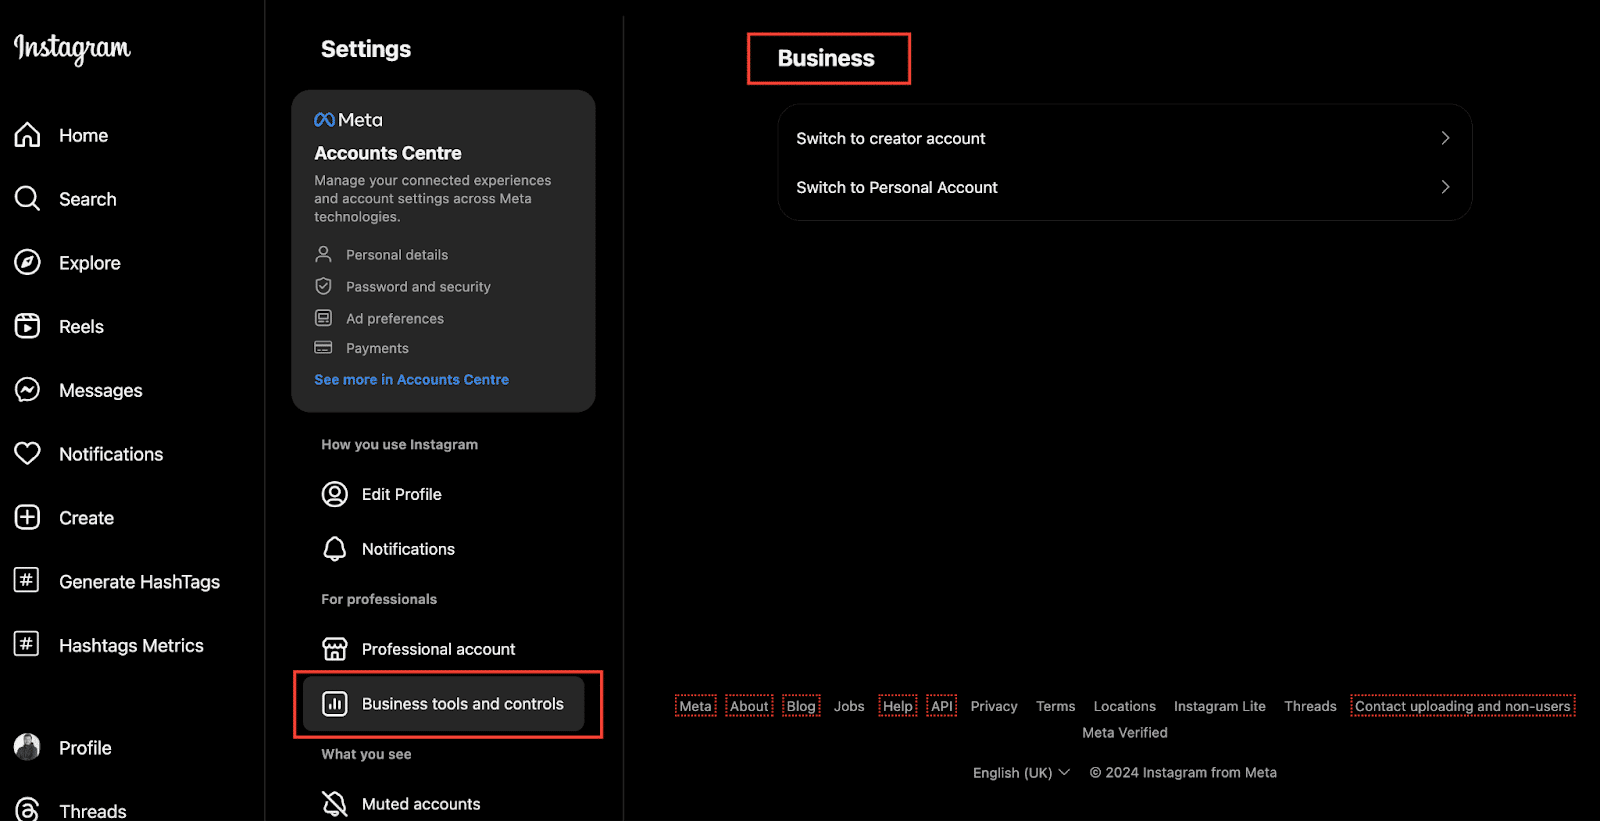This screenshot has height=821, width=1600.
Task: Click the Business tools chart icon
Action: 335,704
